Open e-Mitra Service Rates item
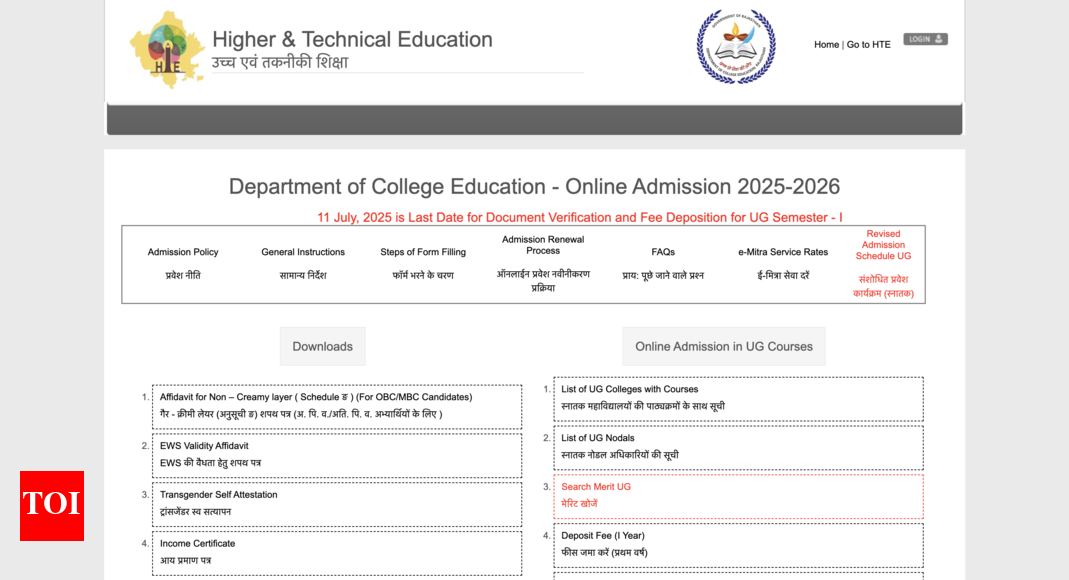Image resolution: width=1069 pixels, height=580 pixels. 783,252
